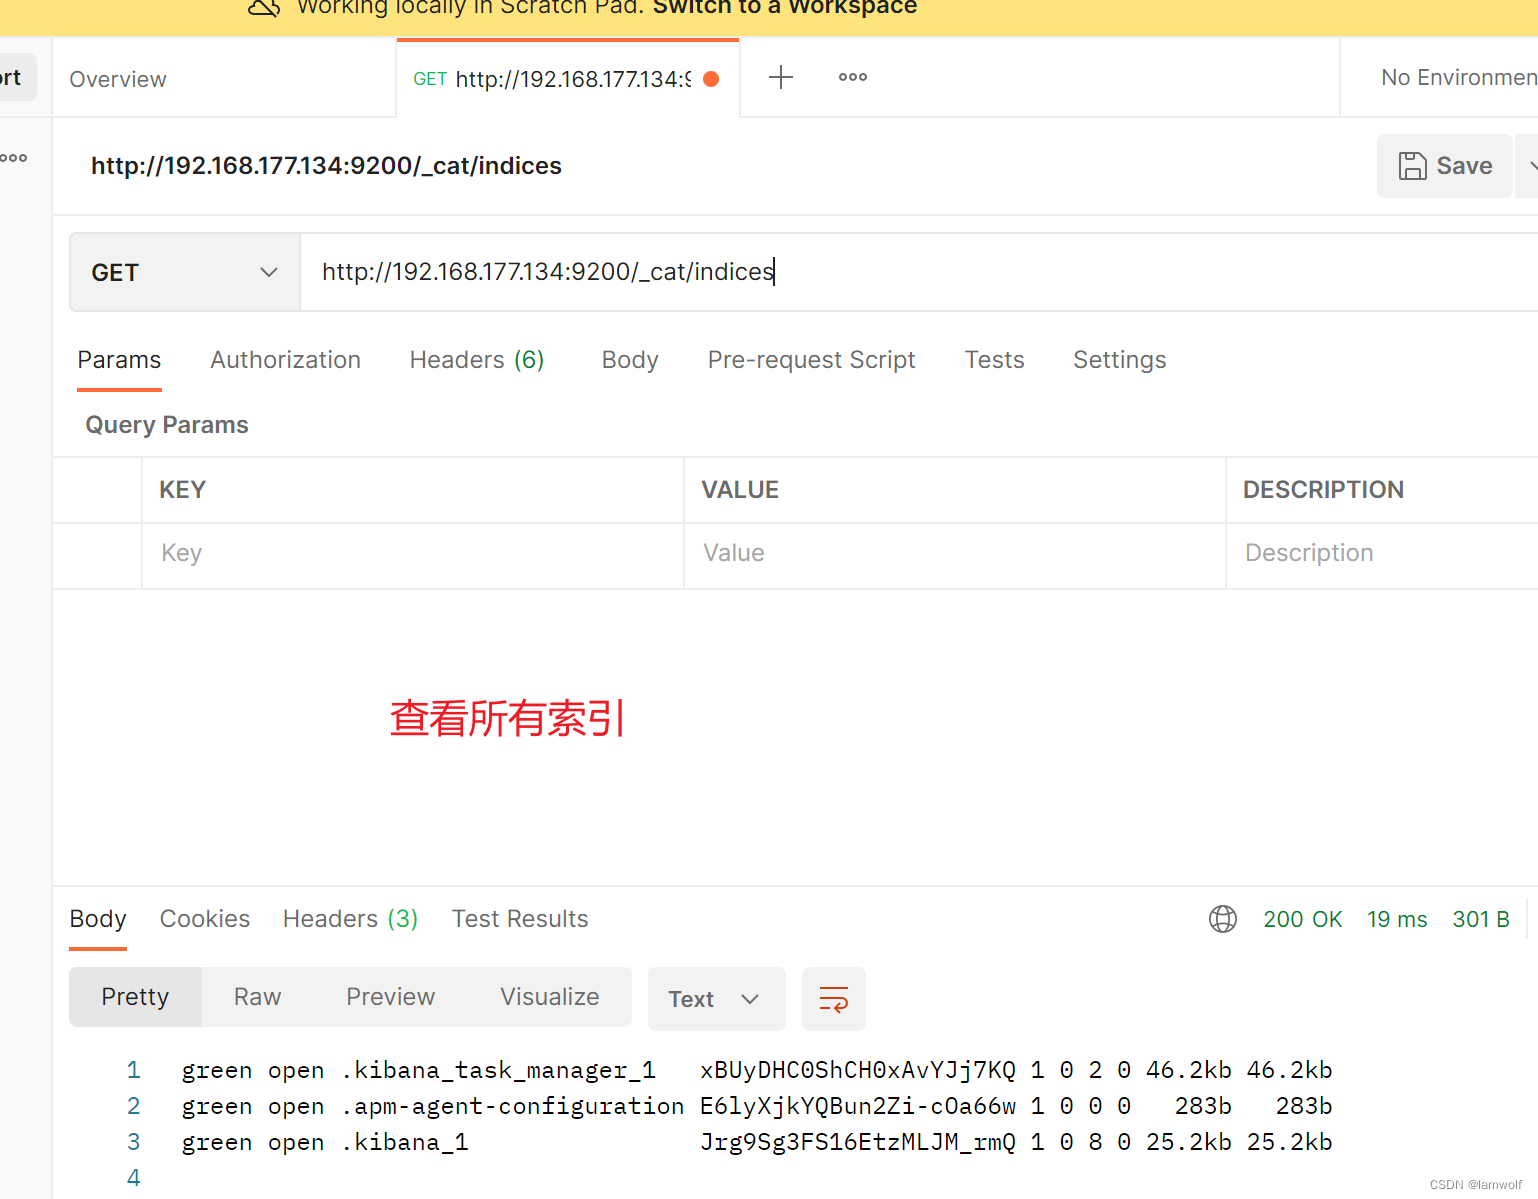Open the request Headers (6) tab
Image resolution: width=1538 pixels, height=1199 pixels.
click(x=477, y=360)
